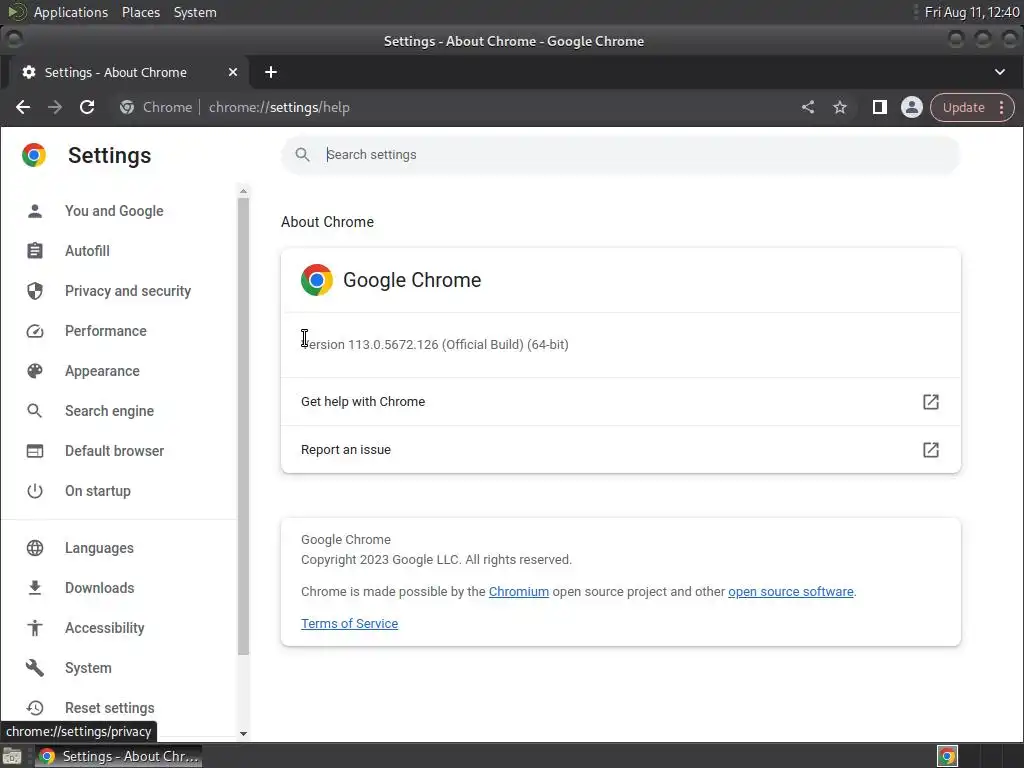Screen dimensions: 1024x768
Task: Click the Search settings field
Action: (x=620, y=155)
